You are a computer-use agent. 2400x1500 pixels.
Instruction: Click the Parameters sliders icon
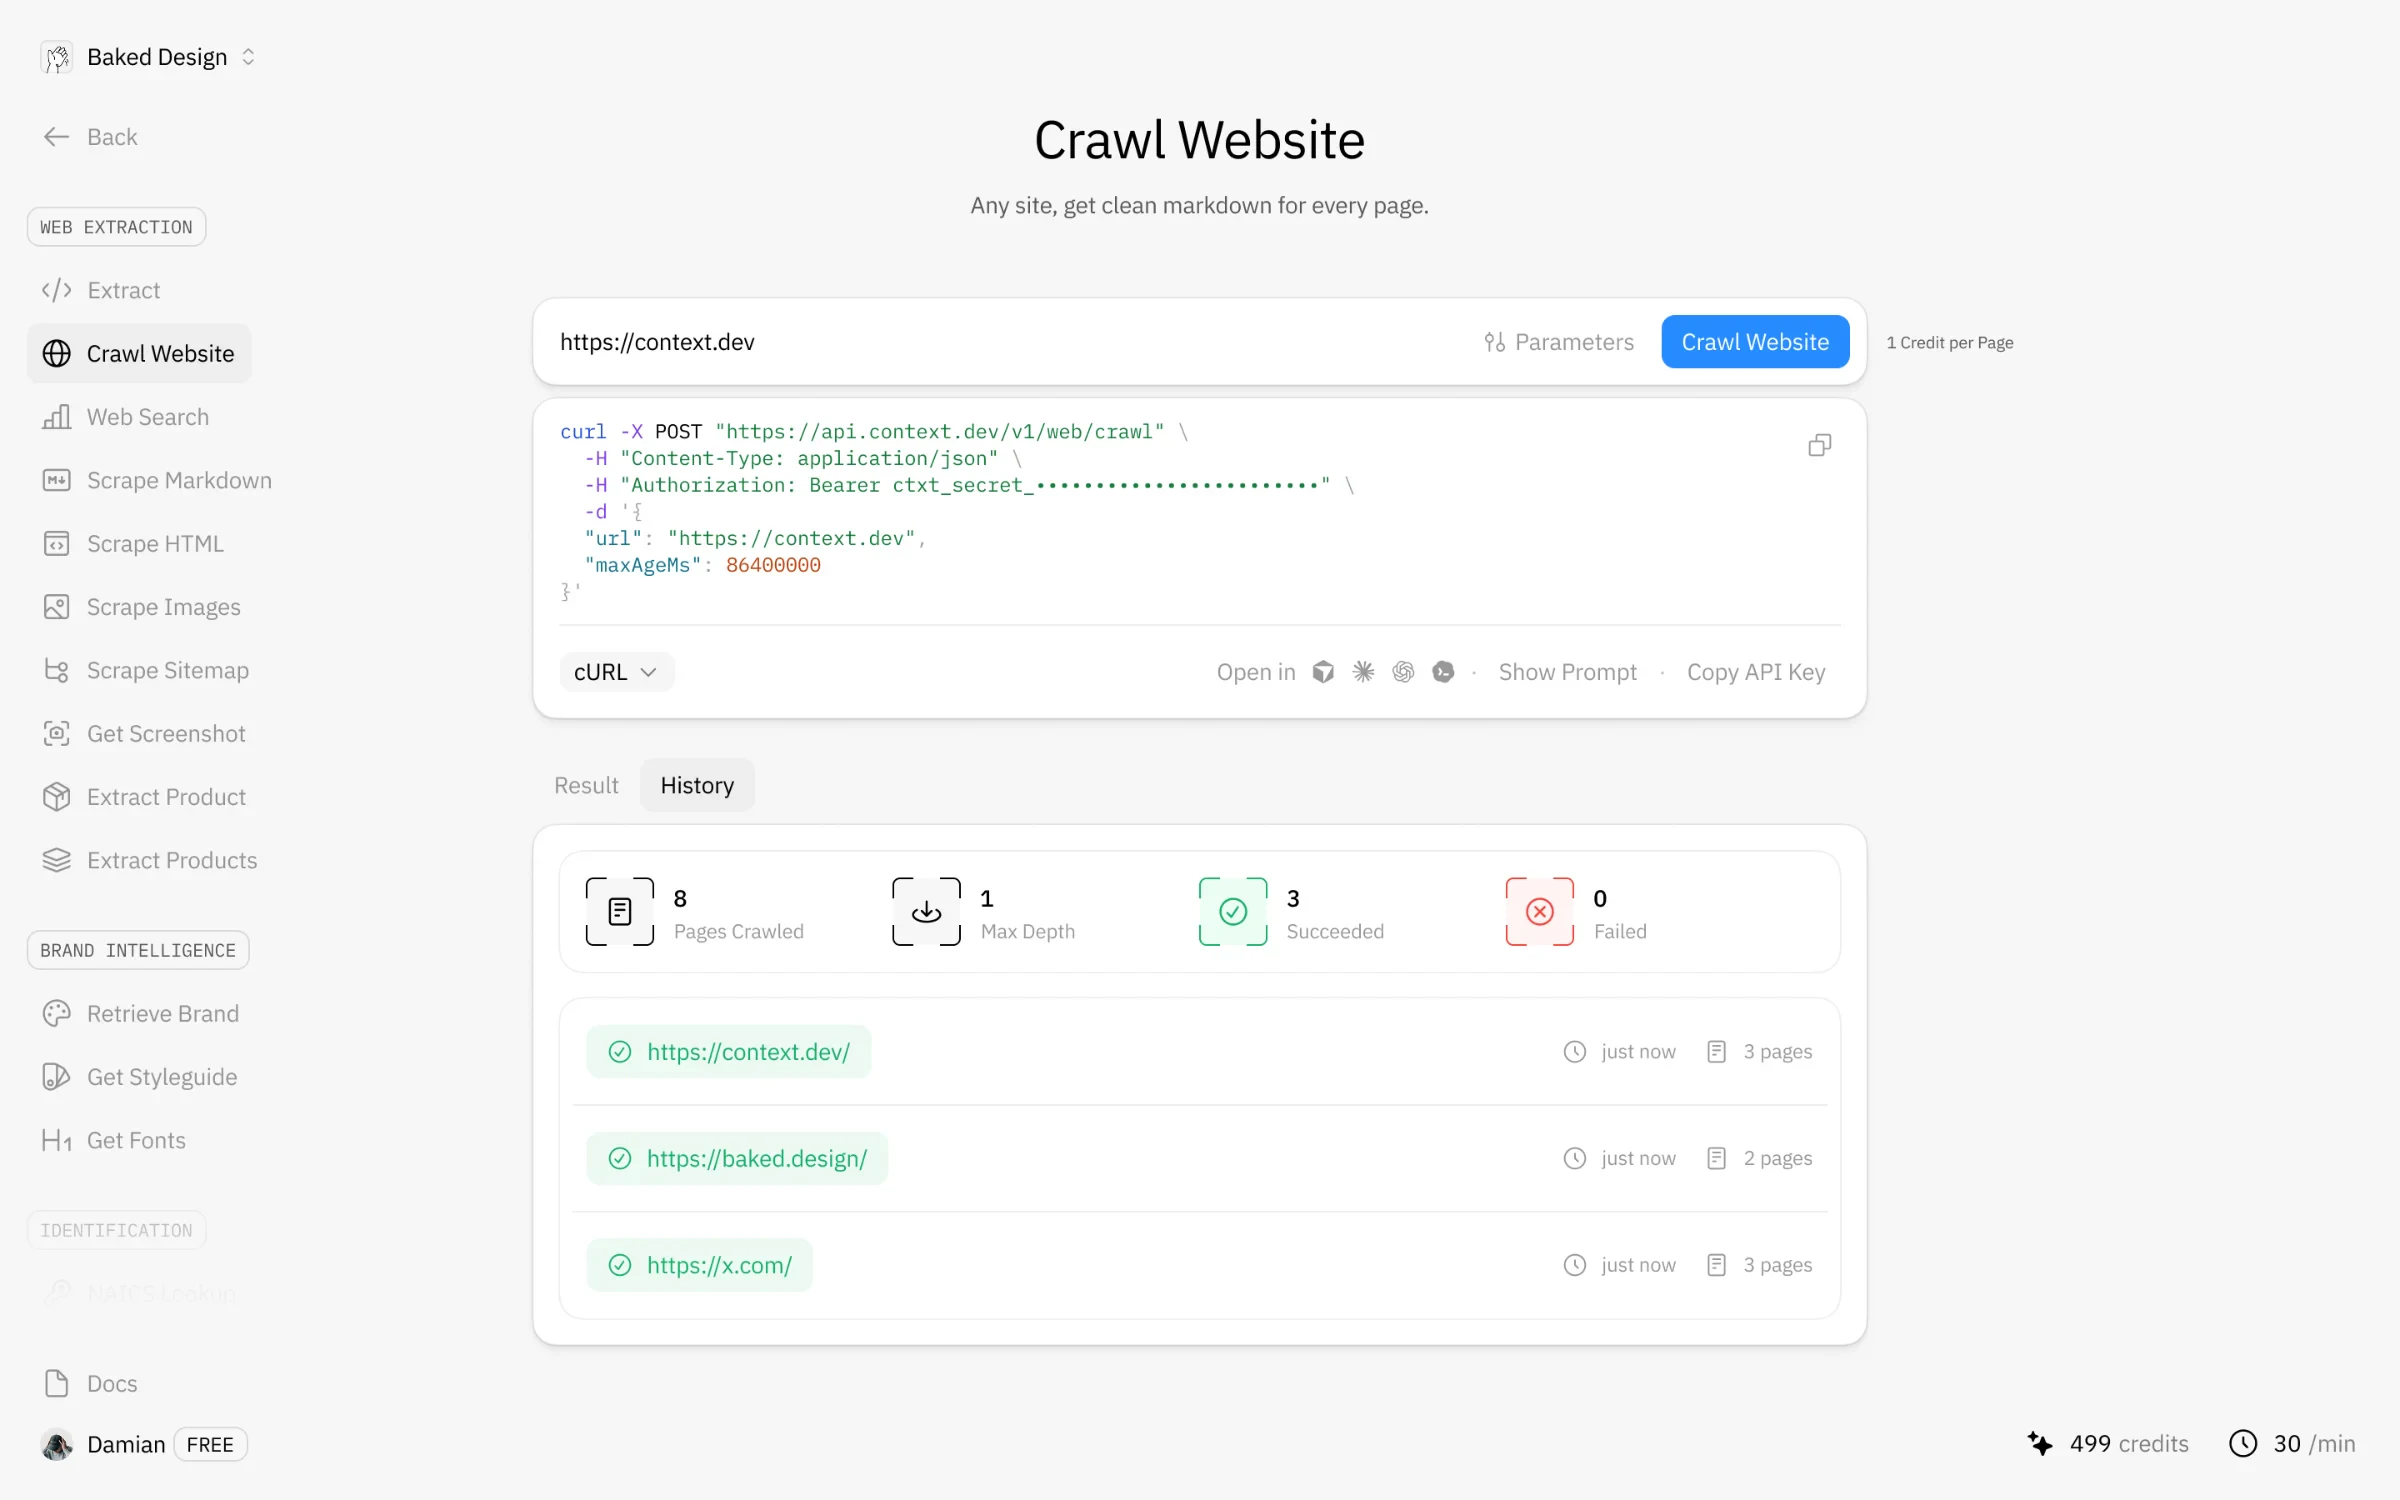pos(1494,342)
